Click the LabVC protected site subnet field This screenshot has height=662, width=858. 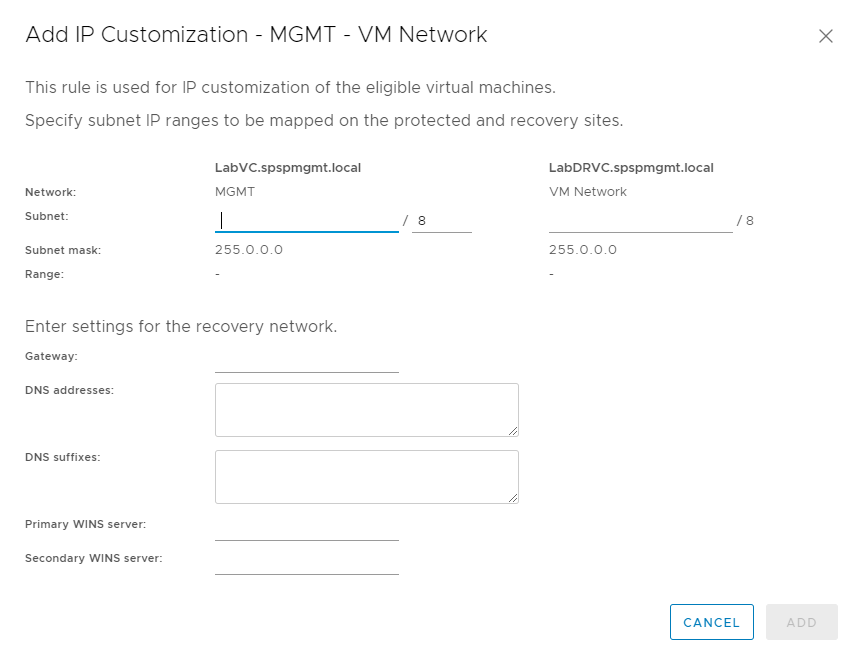306,220
